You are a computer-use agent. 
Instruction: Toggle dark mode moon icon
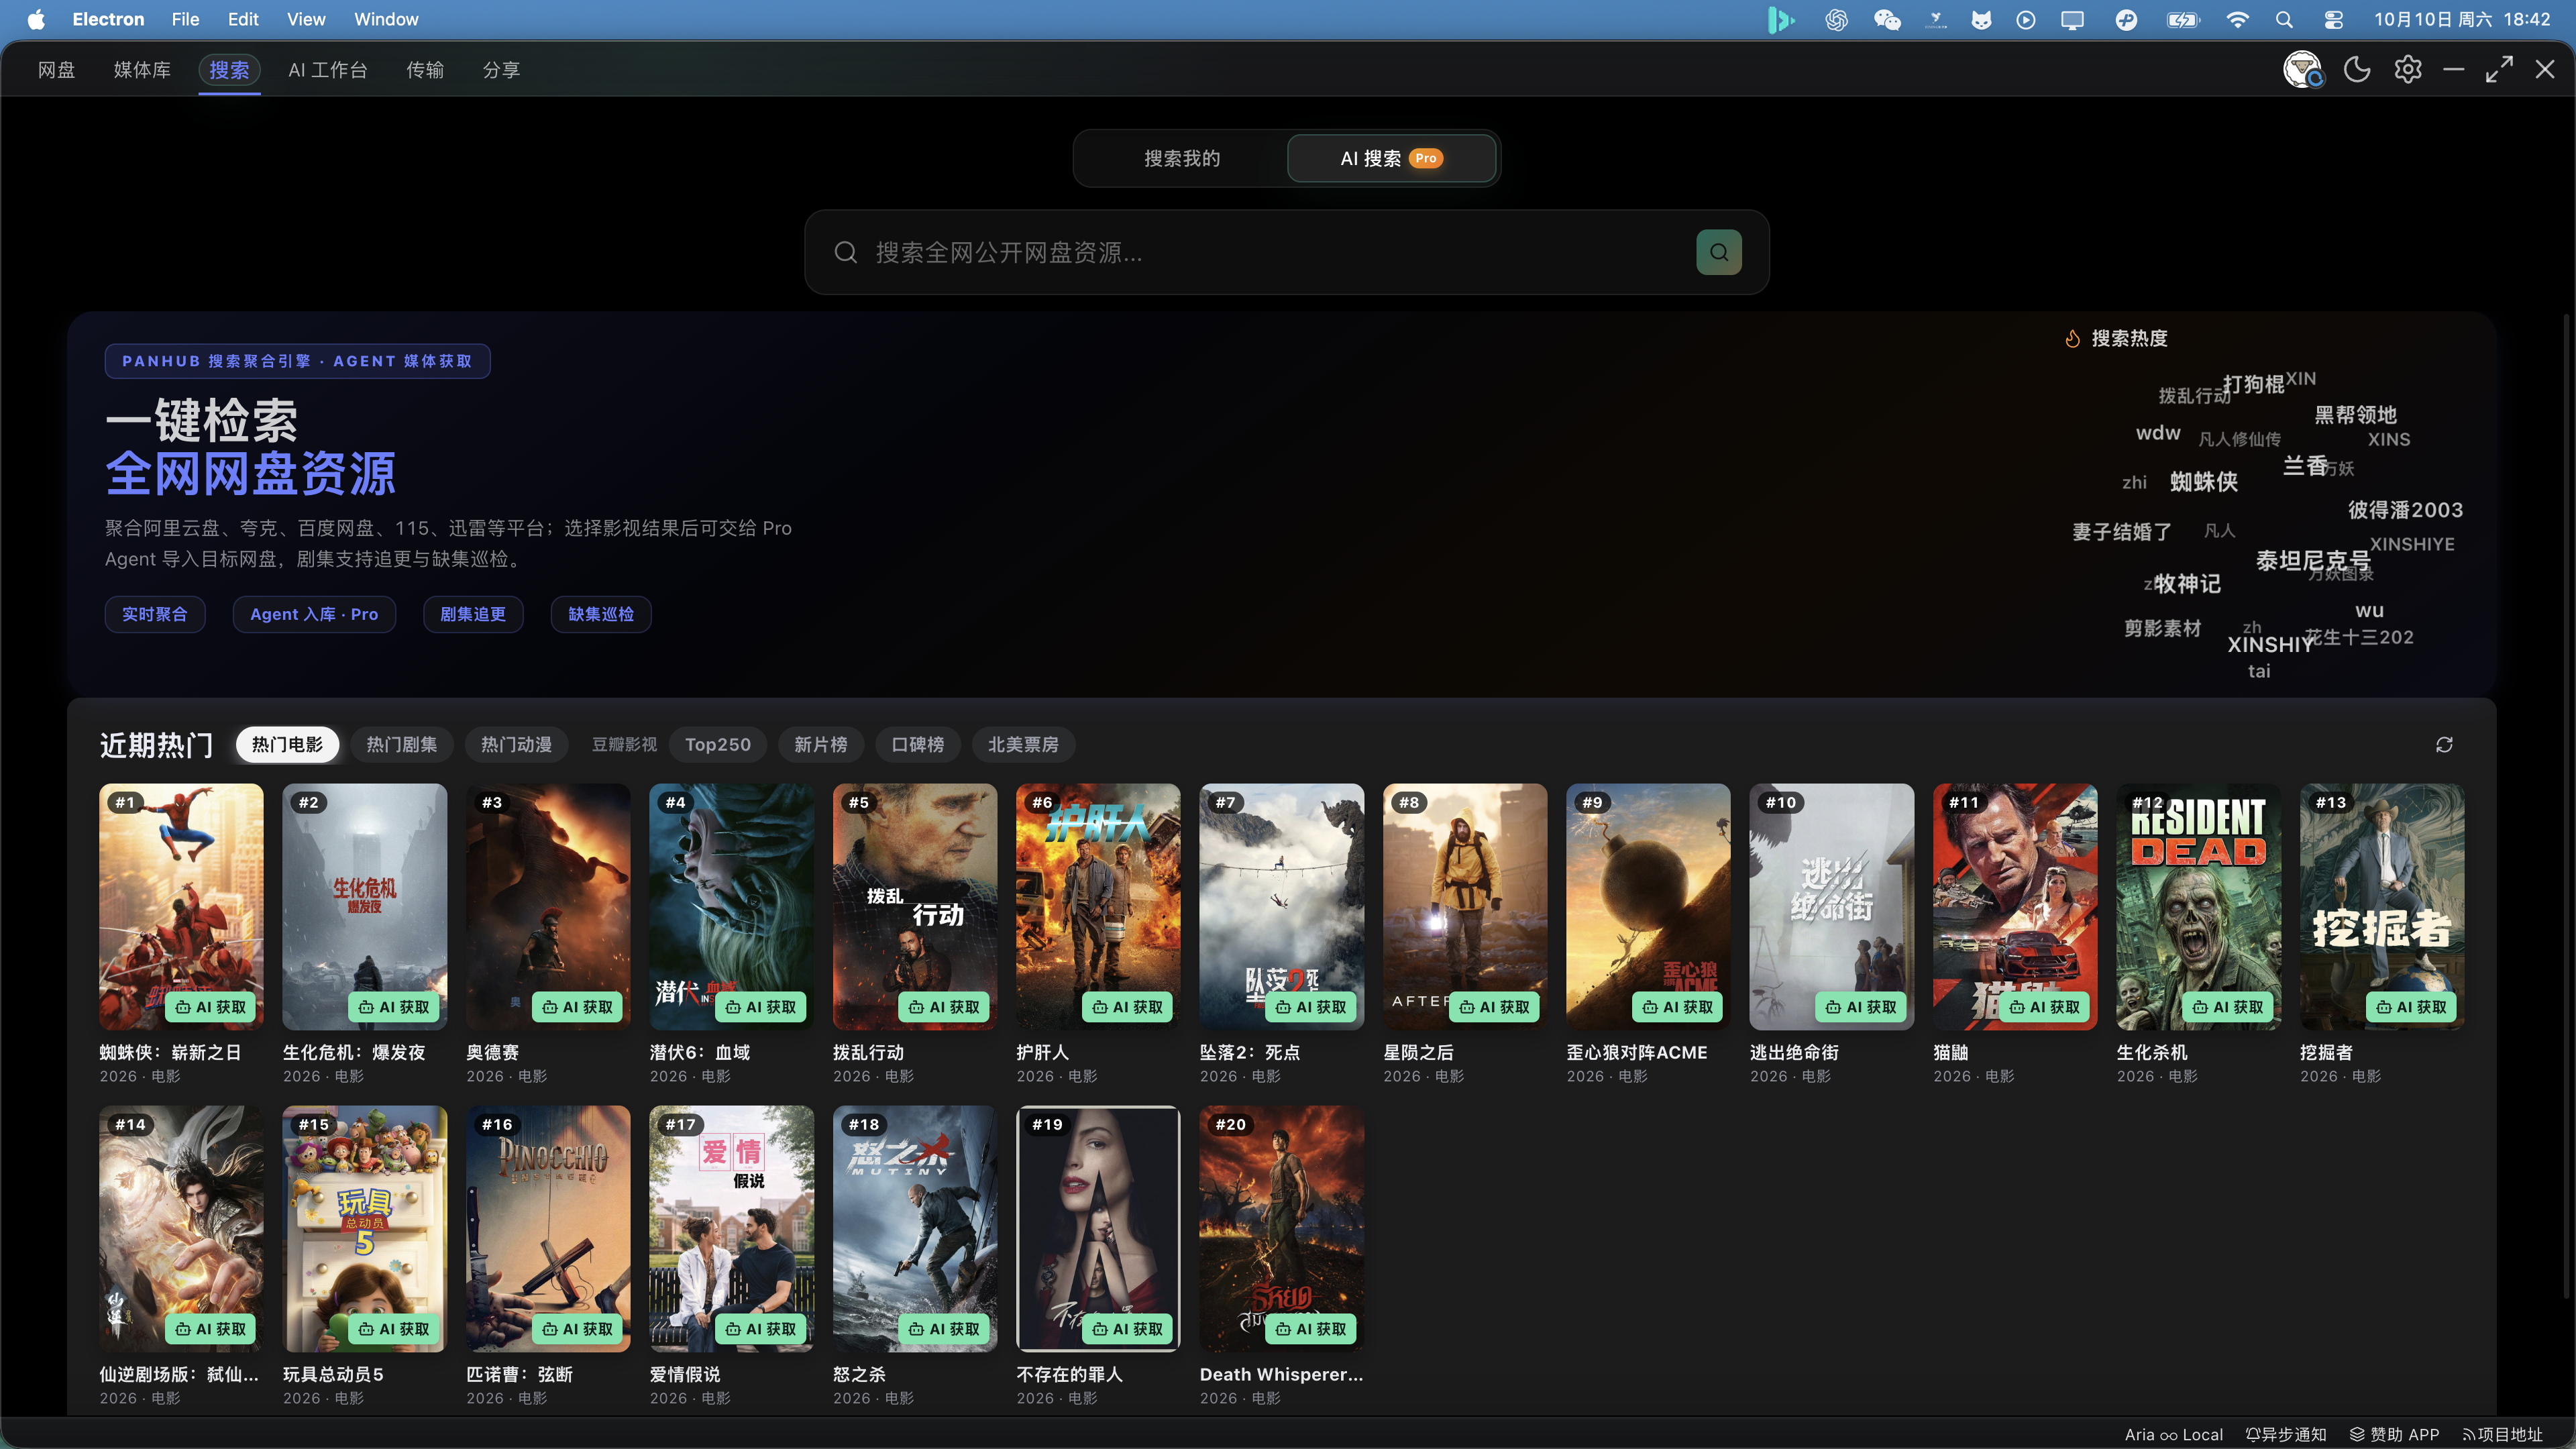(2357, 69)
